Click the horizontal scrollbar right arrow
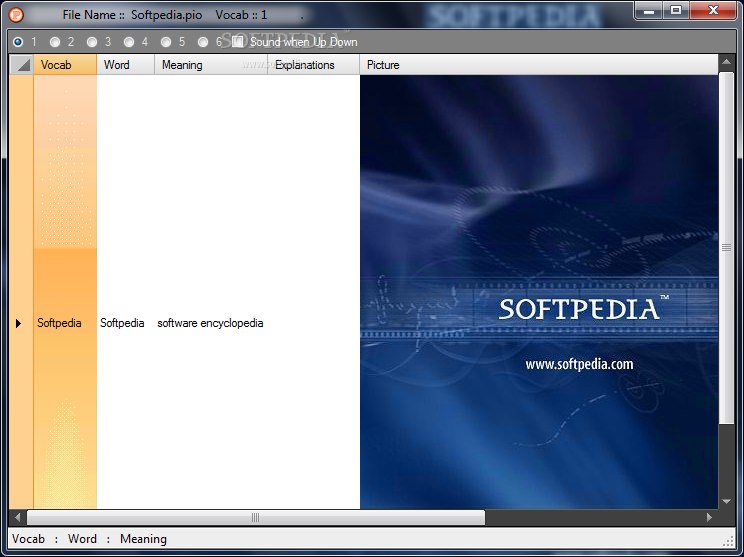This screenshot has width=744, height=557. pos(709,517)
